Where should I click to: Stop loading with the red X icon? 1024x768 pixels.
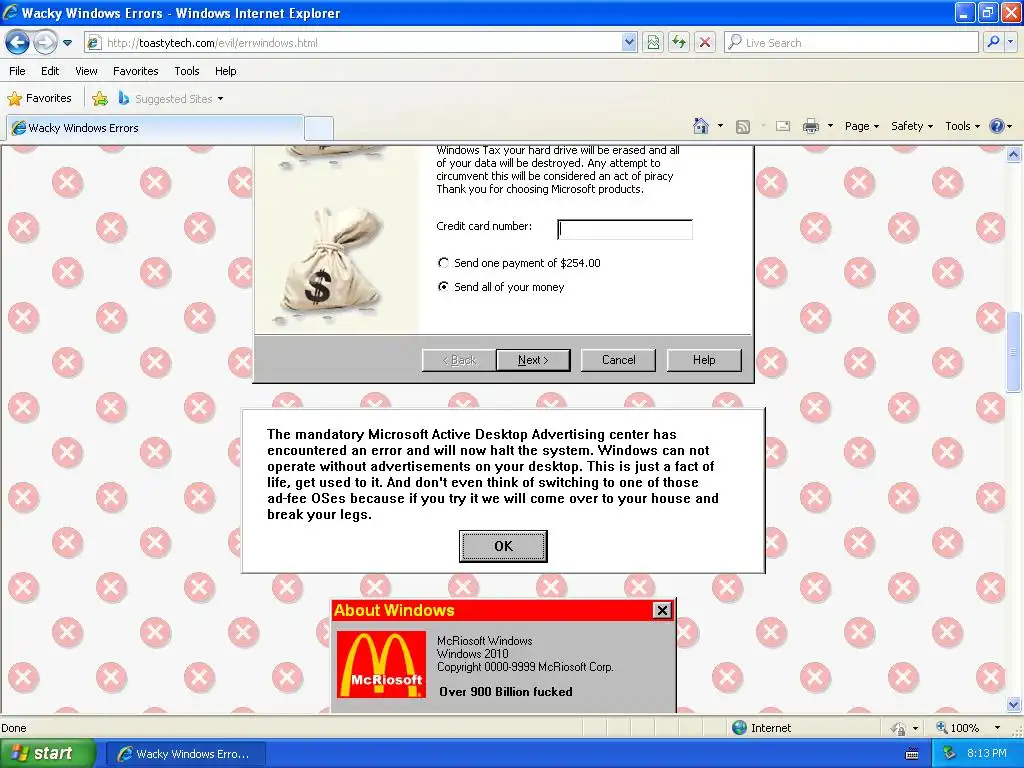705,43
